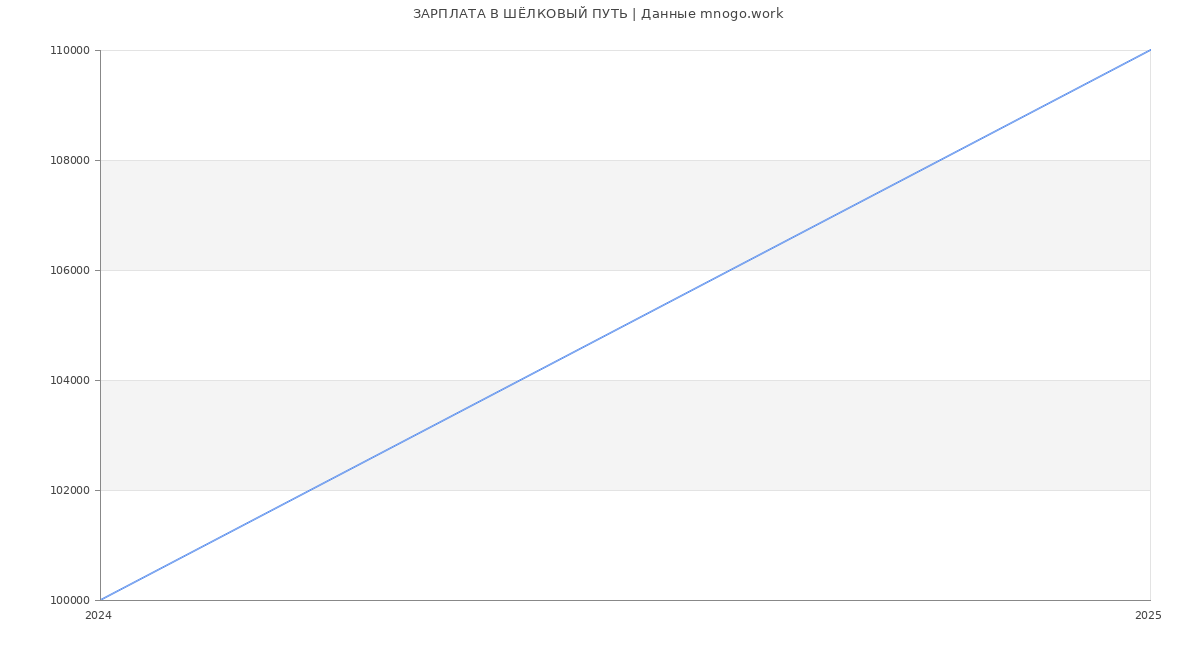
Task: Click the 104000 y-axis label
Action: (x=70, y=380)
